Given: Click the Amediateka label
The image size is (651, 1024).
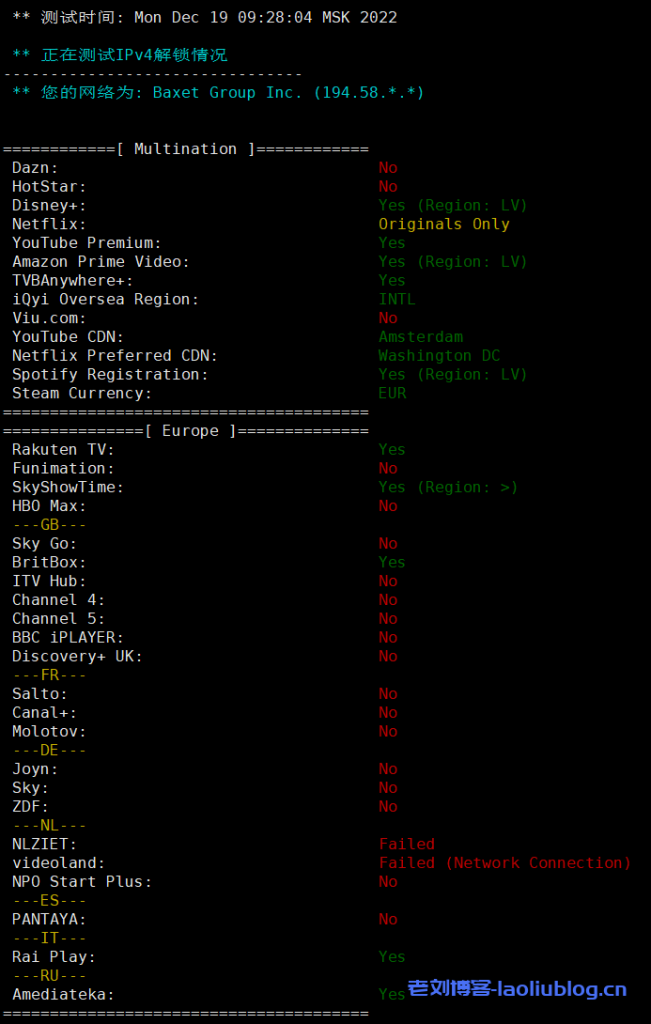Looking at the screenshot, I should [x=63, y=995].
